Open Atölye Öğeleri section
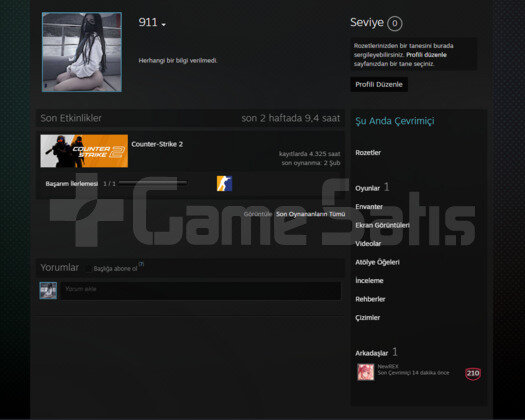 tap(377, 262)
